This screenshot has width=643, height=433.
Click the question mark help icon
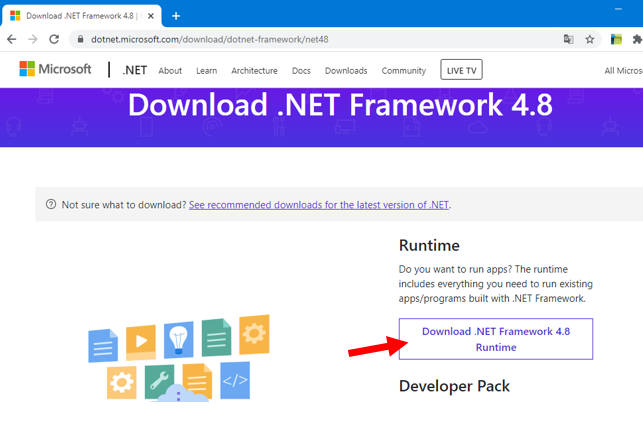(x=51, y=204)
